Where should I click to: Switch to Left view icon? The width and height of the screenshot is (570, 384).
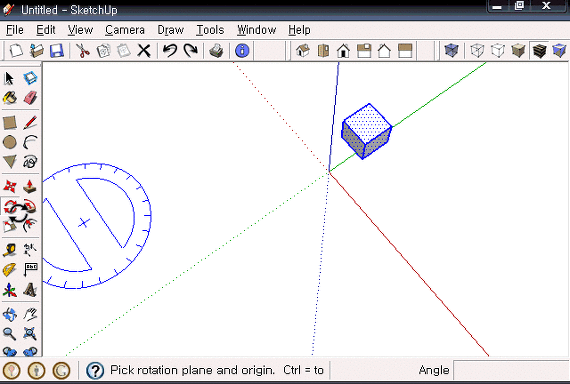coord(405,51)
